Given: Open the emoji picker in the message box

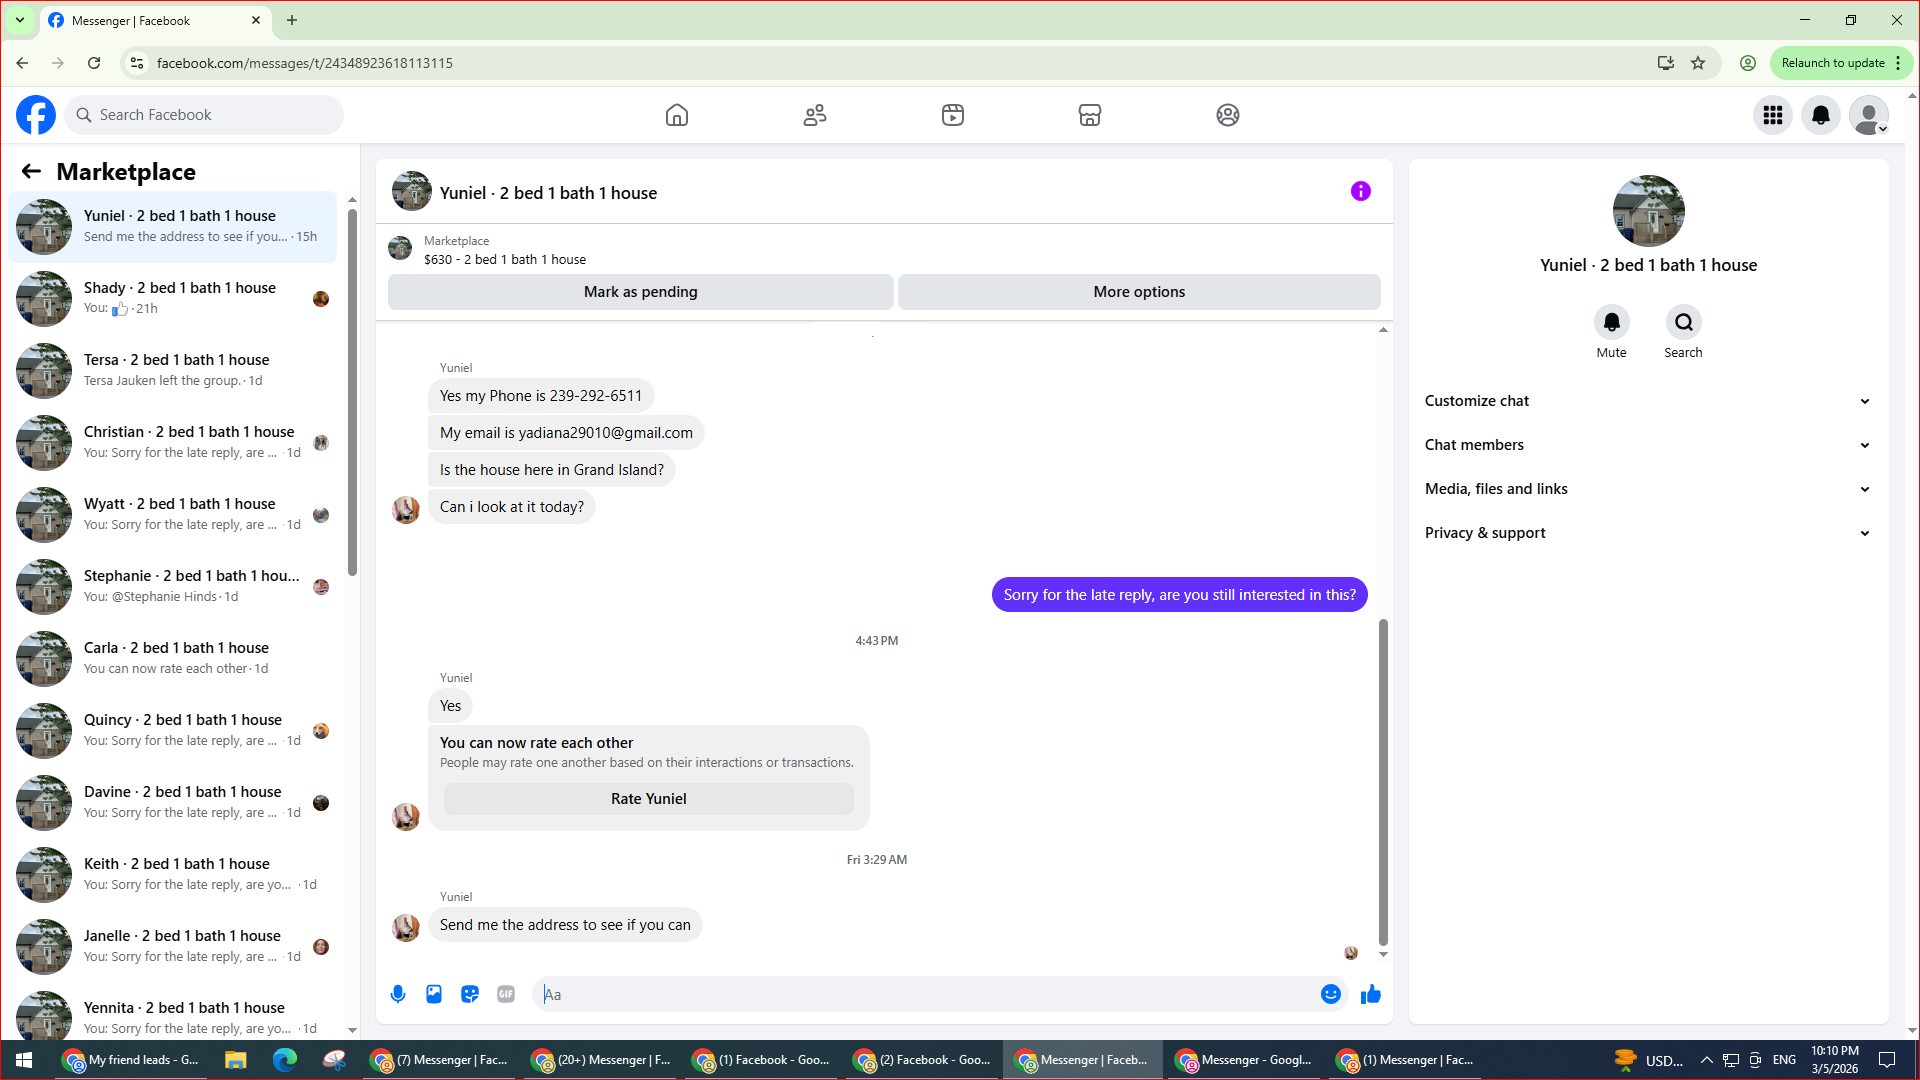Looking at the screenshot, I should [1330, 994].
